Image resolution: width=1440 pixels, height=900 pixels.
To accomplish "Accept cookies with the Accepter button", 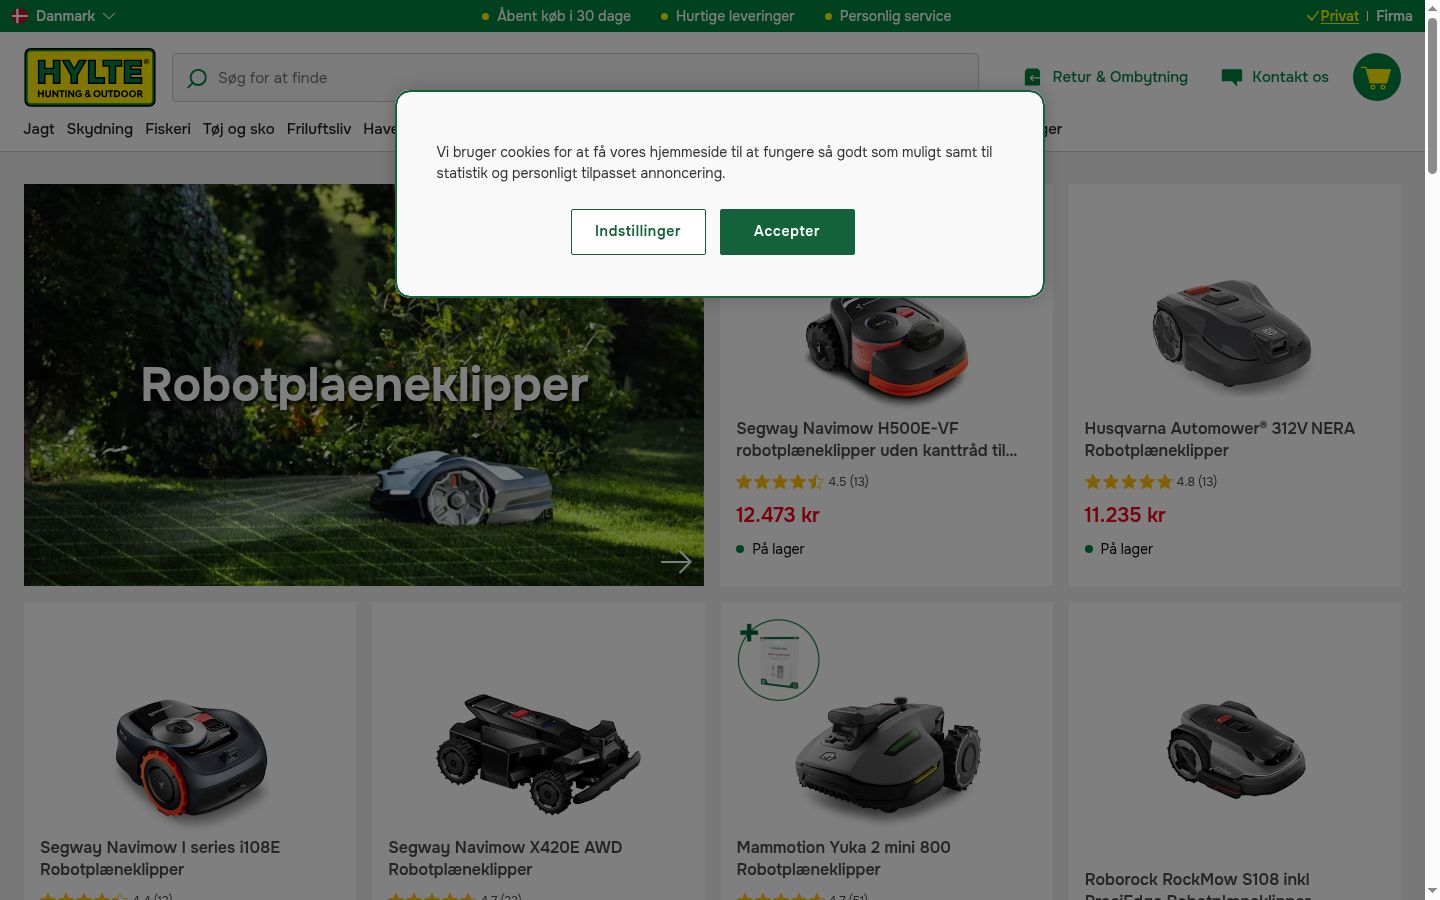I will coord(787,232).
